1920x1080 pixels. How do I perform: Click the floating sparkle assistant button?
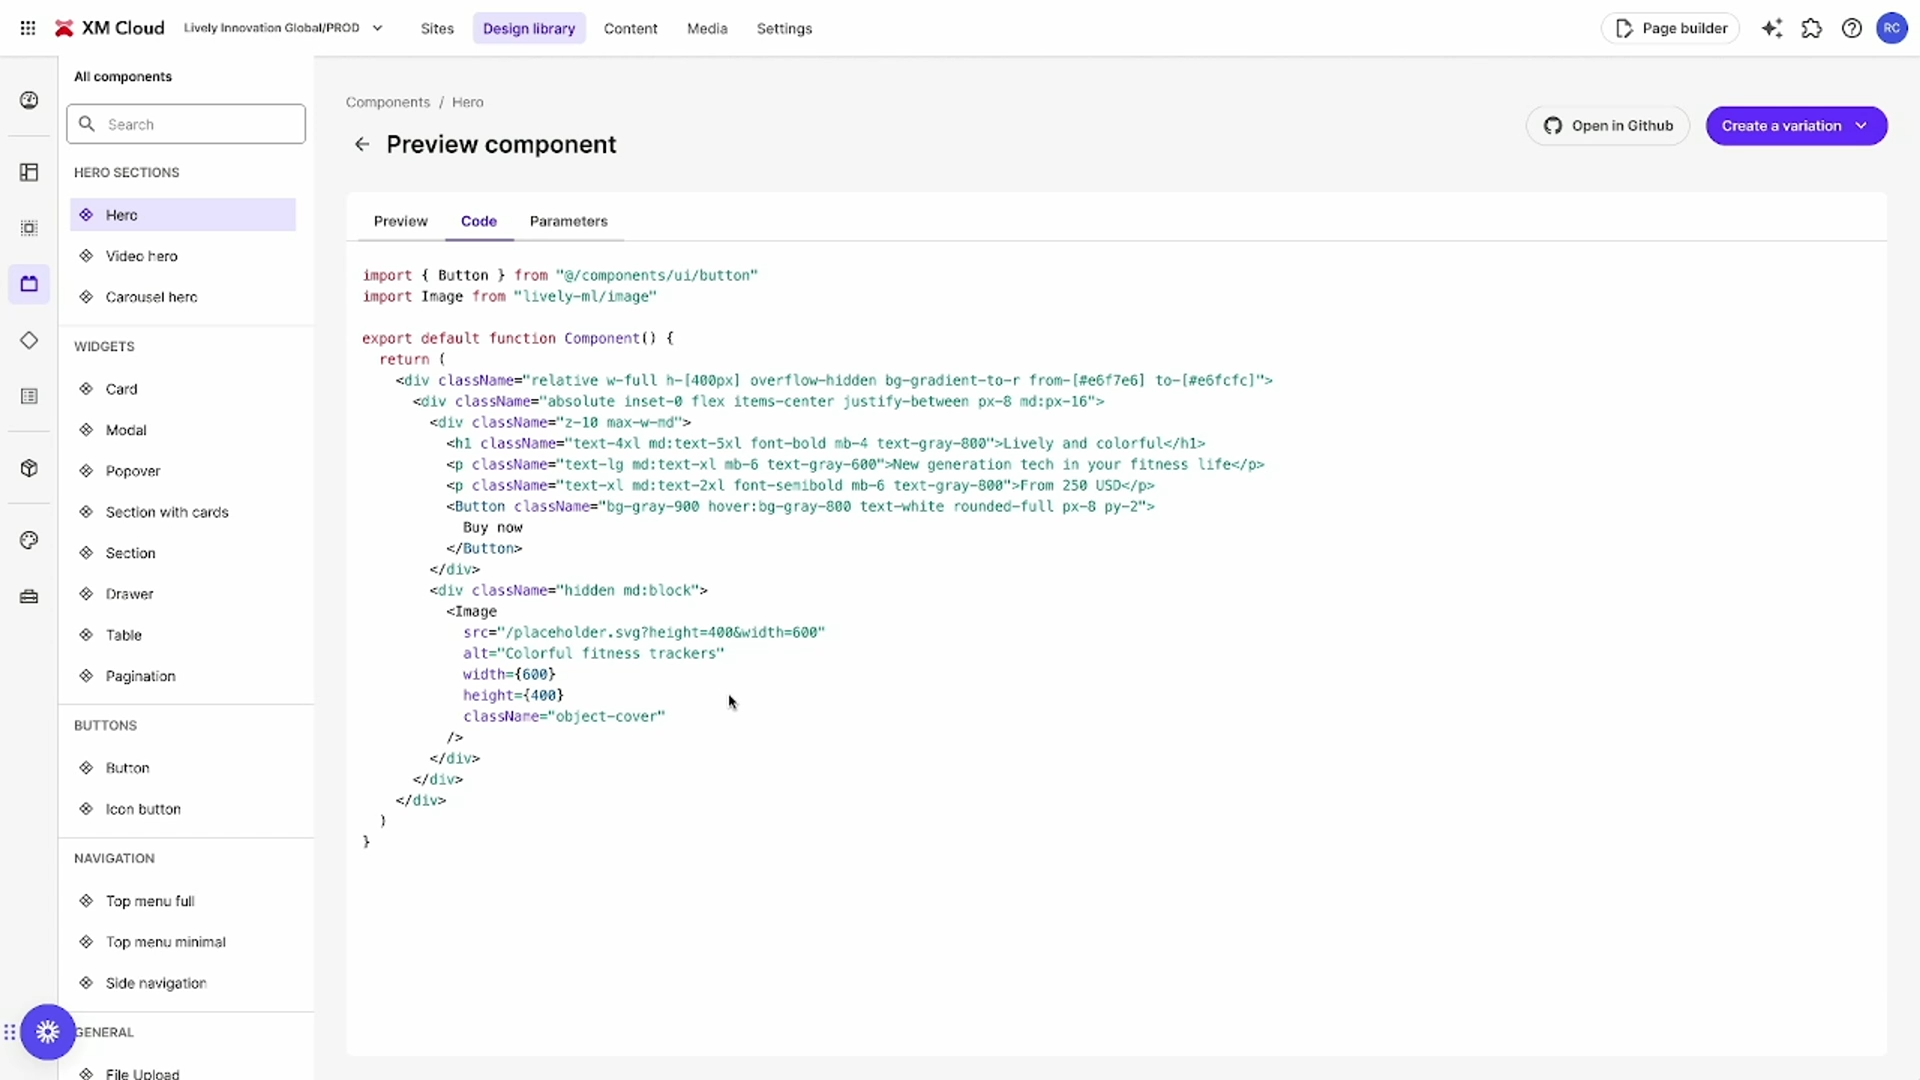pyautogui.click(x=47, y=1031)
